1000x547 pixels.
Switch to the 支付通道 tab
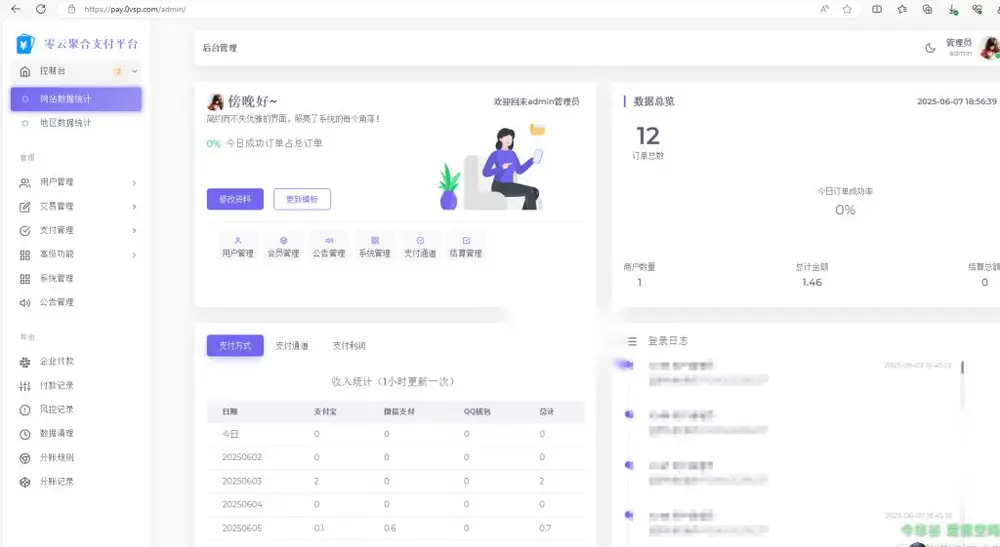[x=291, y=346]
